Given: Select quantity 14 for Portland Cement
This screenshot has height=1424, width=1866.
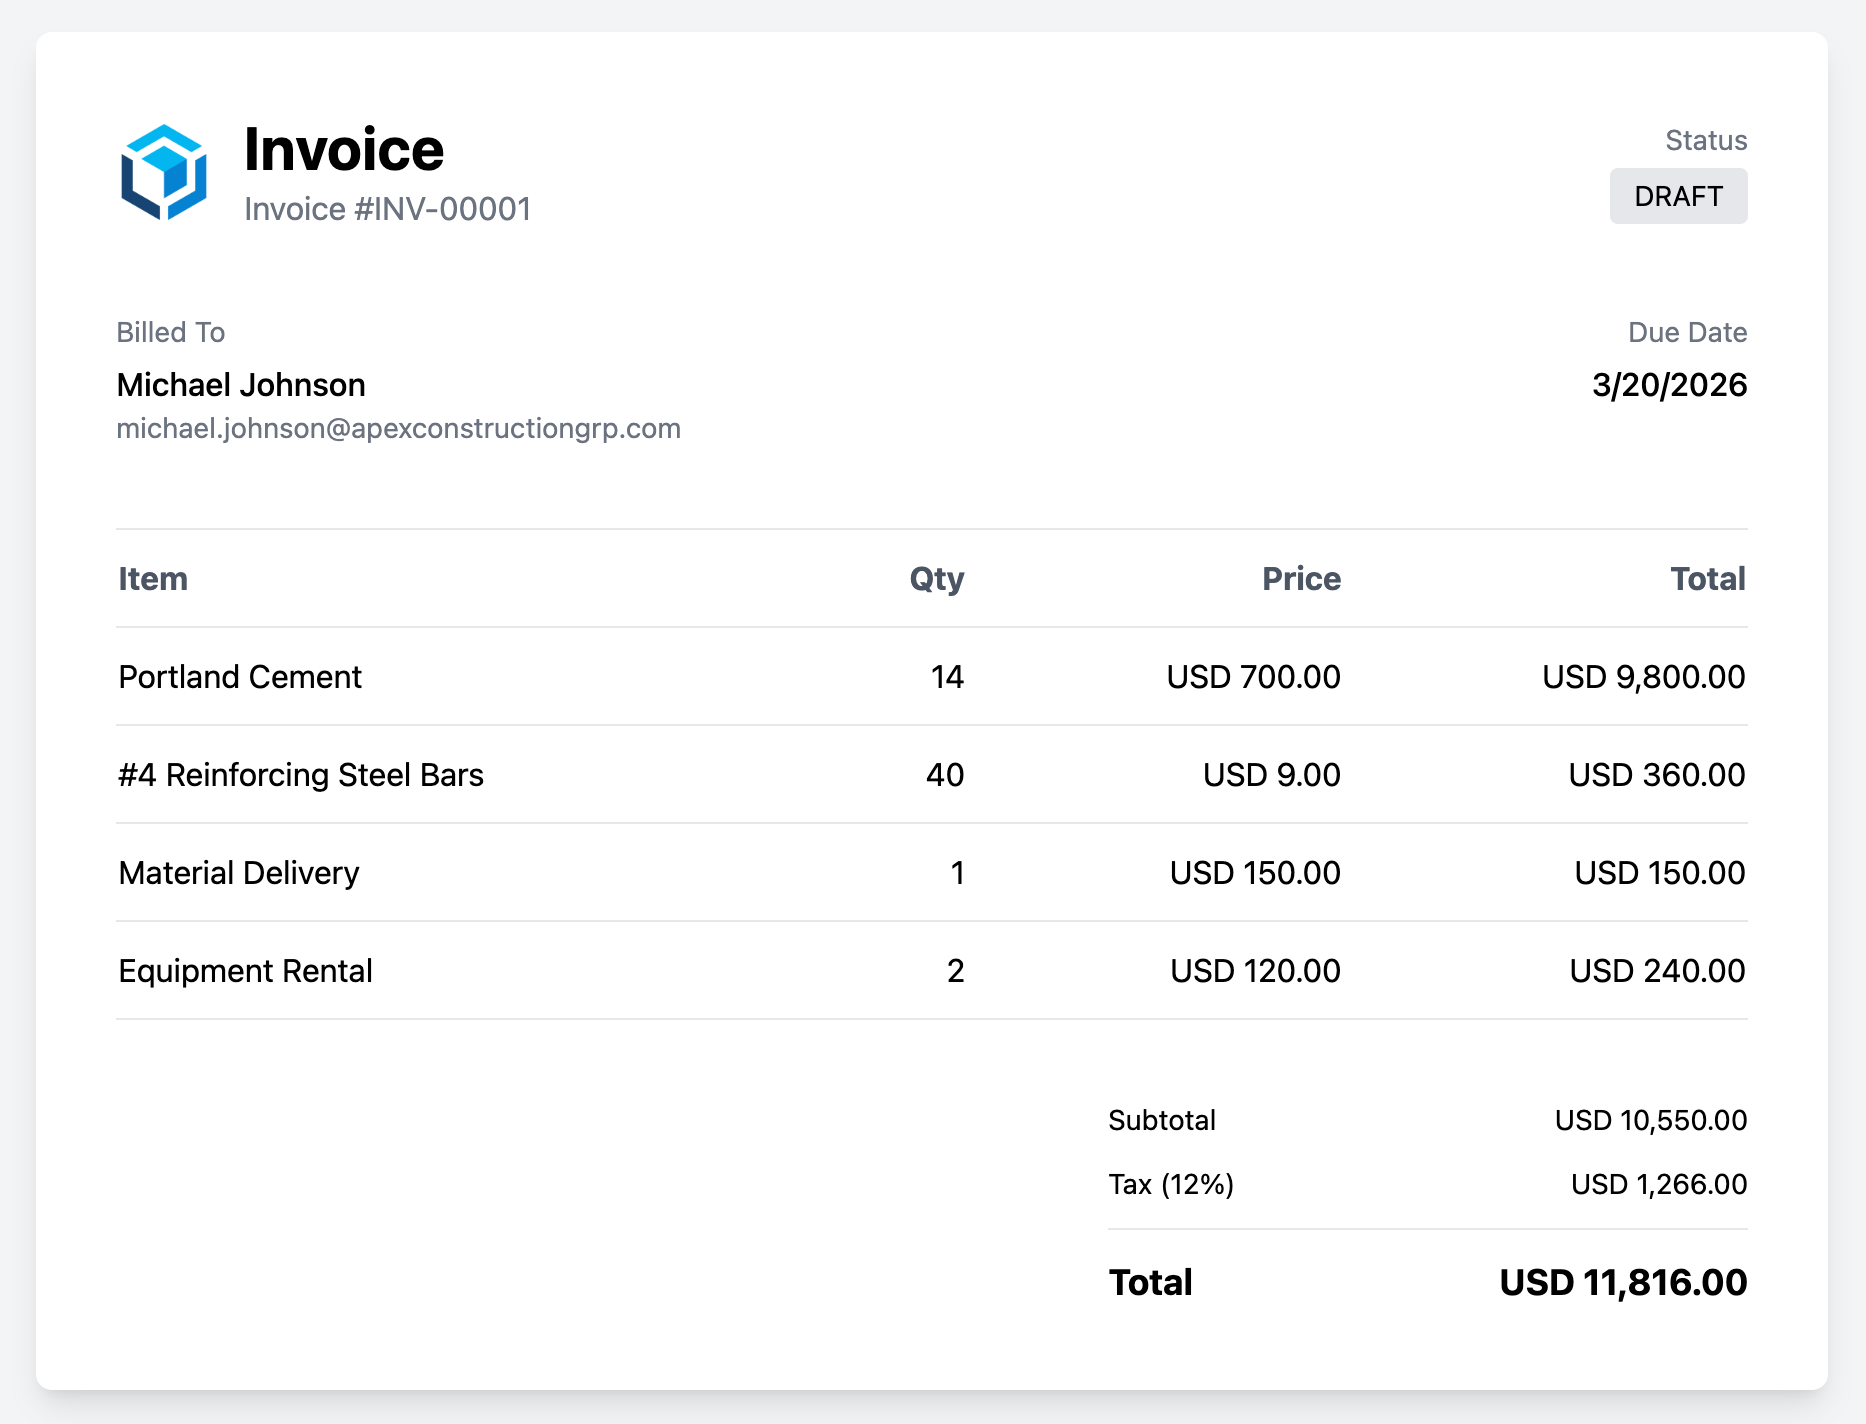Looking at the screenshot, I should [944, 676].
